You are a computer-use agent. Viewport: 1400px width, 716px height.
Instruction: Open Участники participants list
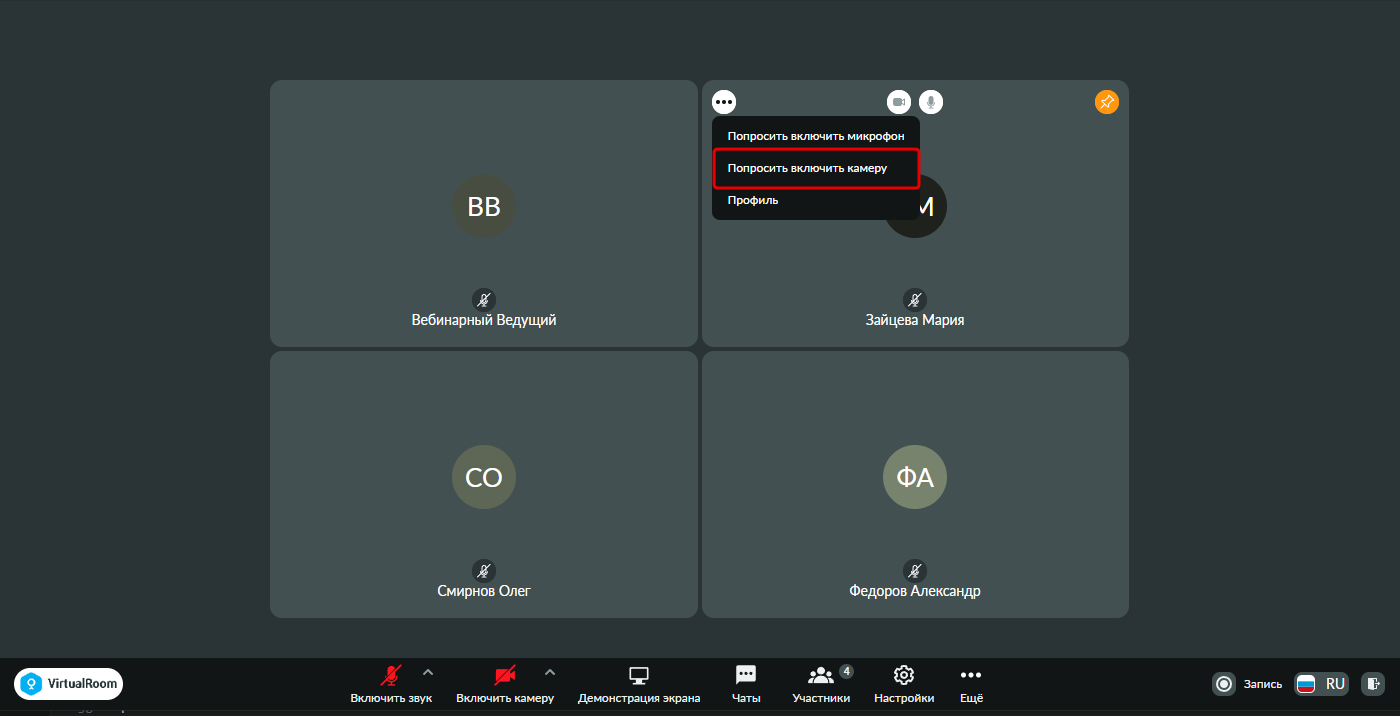point(821,685)
